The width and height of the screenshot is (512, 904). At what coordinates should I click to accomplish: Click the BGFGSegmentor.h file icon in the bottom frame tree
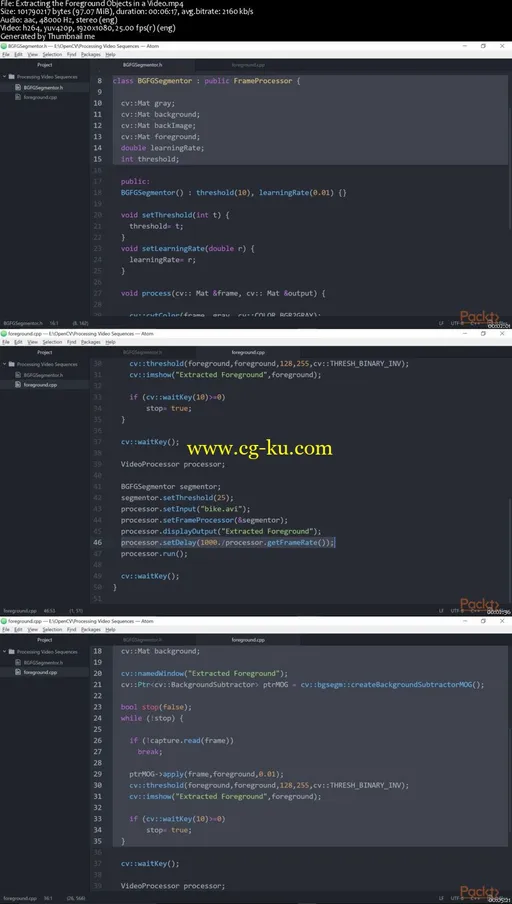click(18, 662)
